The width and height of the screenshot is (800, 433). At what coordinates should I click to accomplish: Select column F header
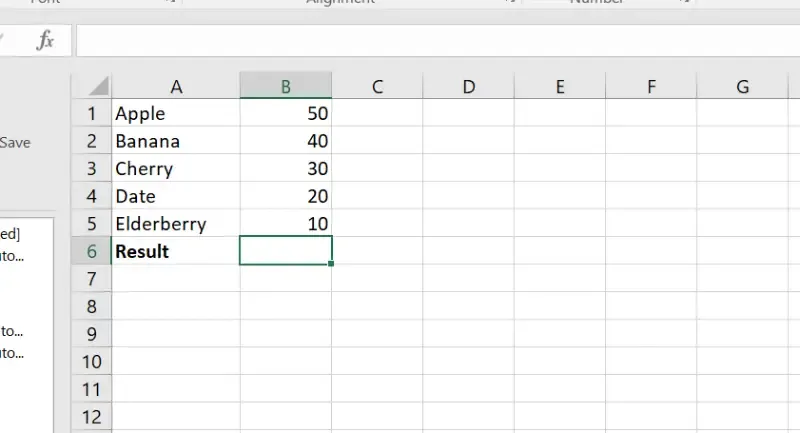651,86
